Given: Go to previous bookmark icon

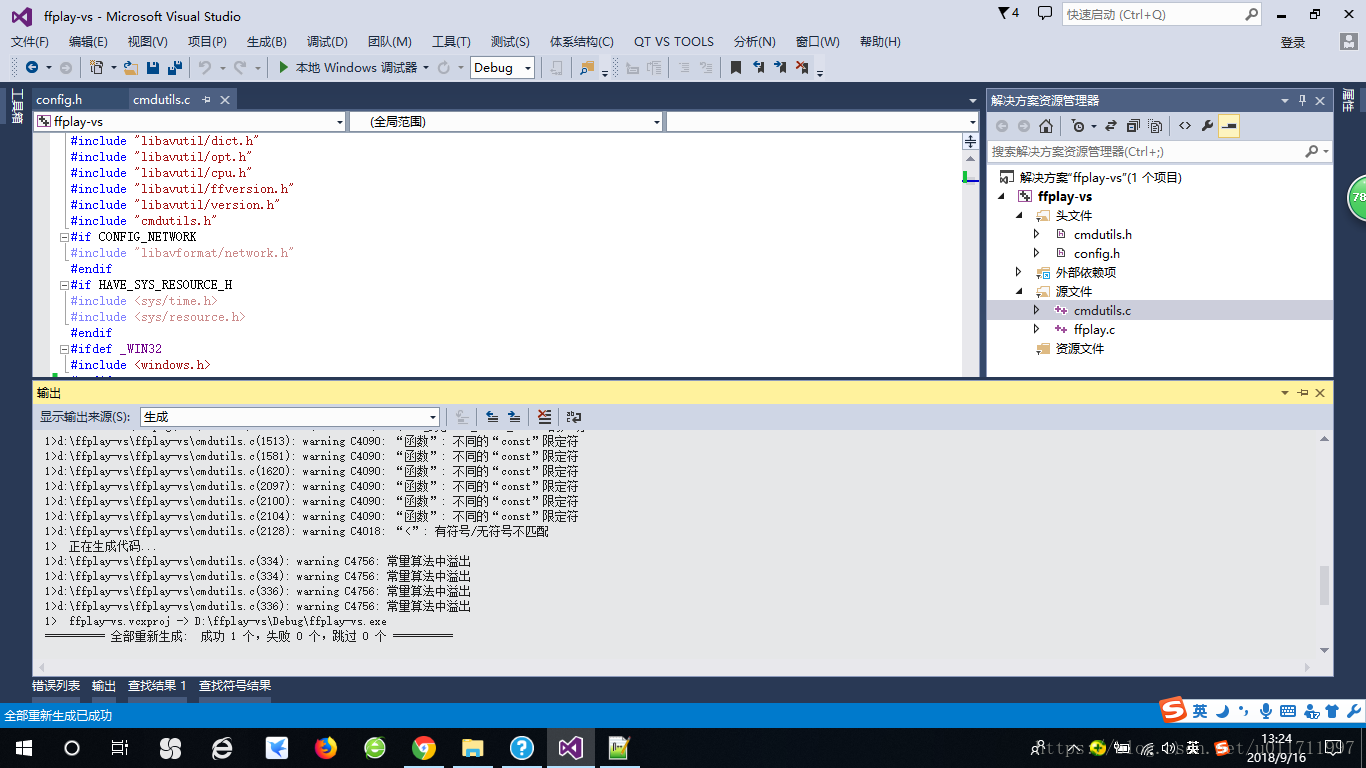Looking at the screenshot, I should pyautogui.click(x=757, y=67).
